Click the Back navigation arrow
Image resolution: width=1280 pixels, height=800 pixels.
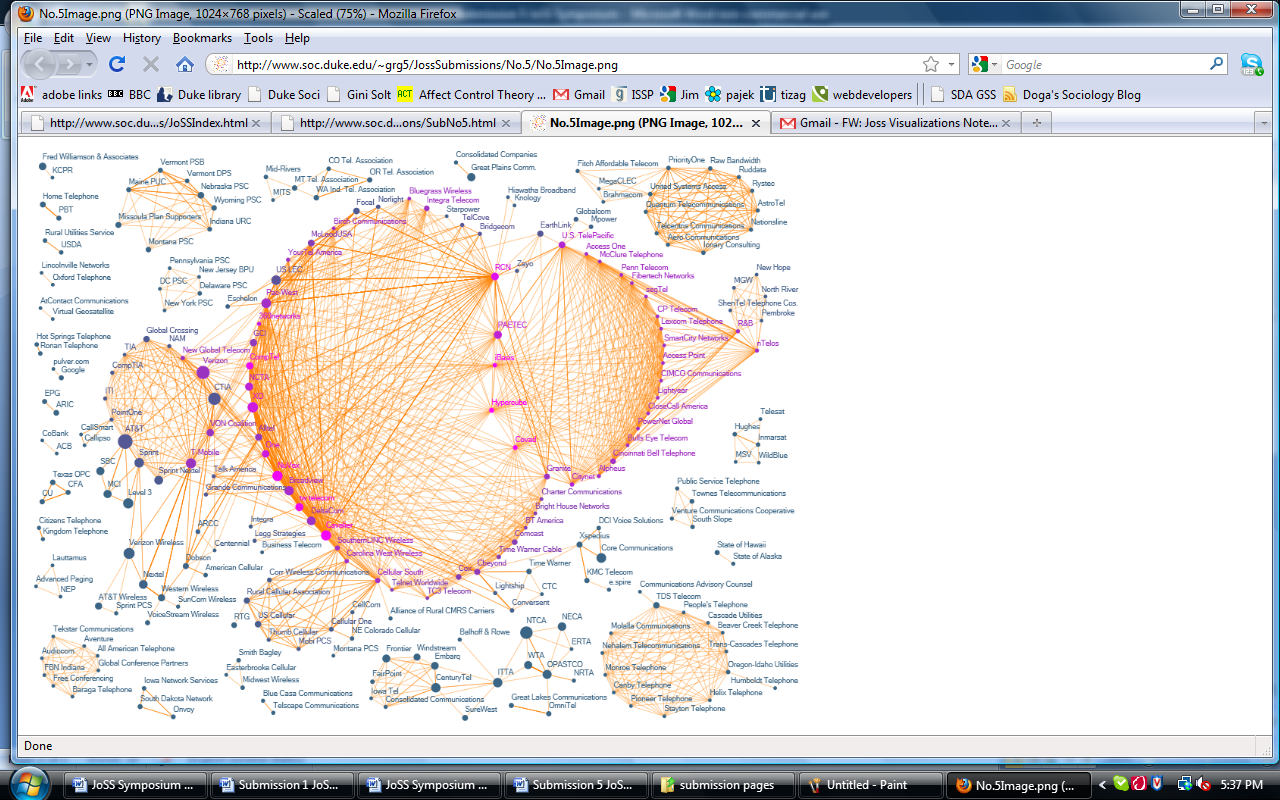39,64
